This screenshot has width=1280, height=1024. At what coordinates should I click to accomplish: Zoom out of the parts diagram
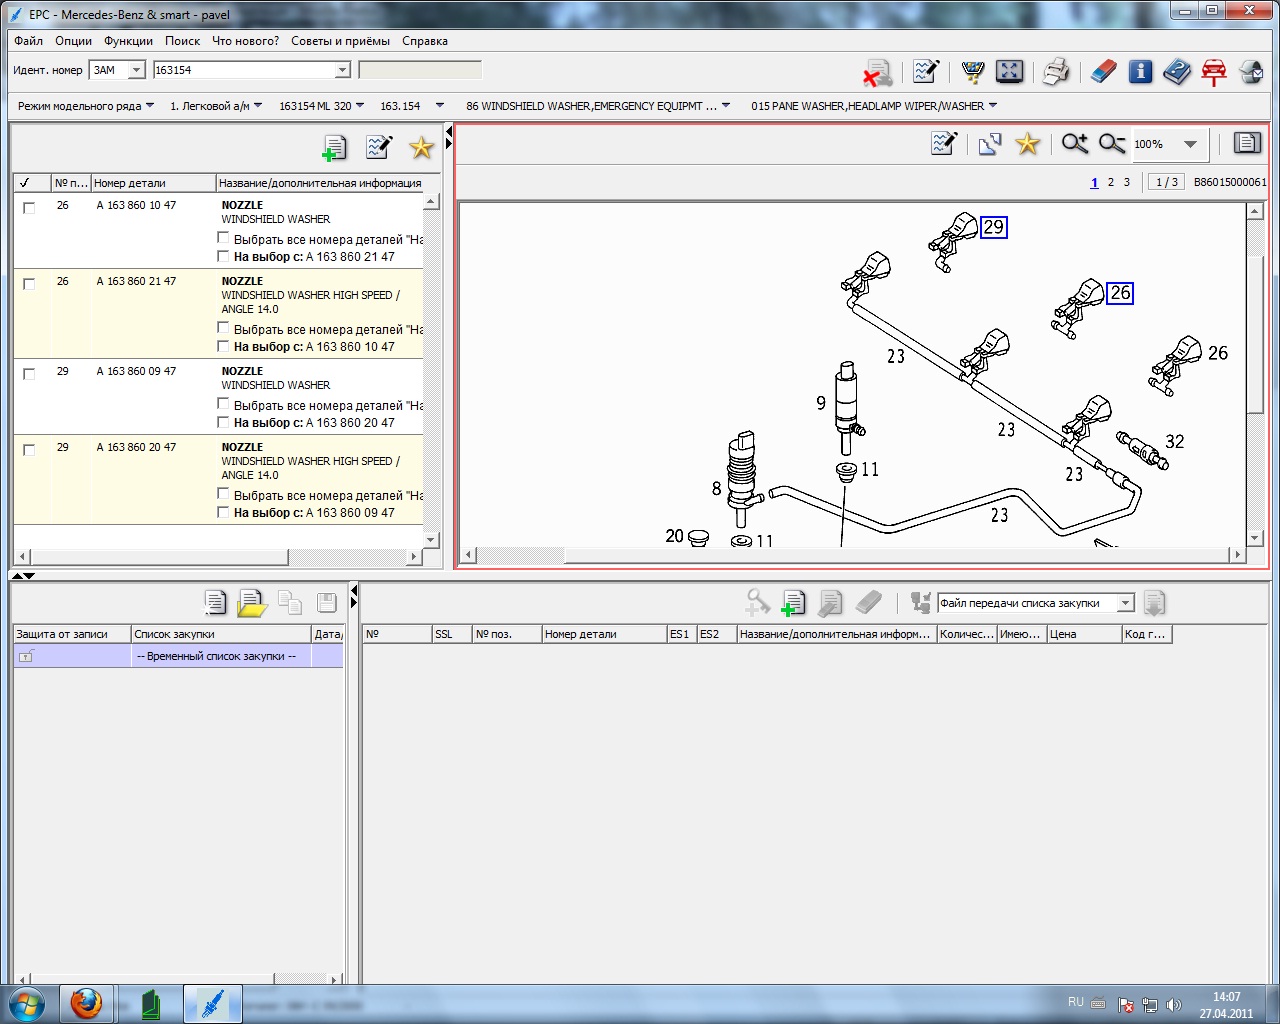point(1112,144)
